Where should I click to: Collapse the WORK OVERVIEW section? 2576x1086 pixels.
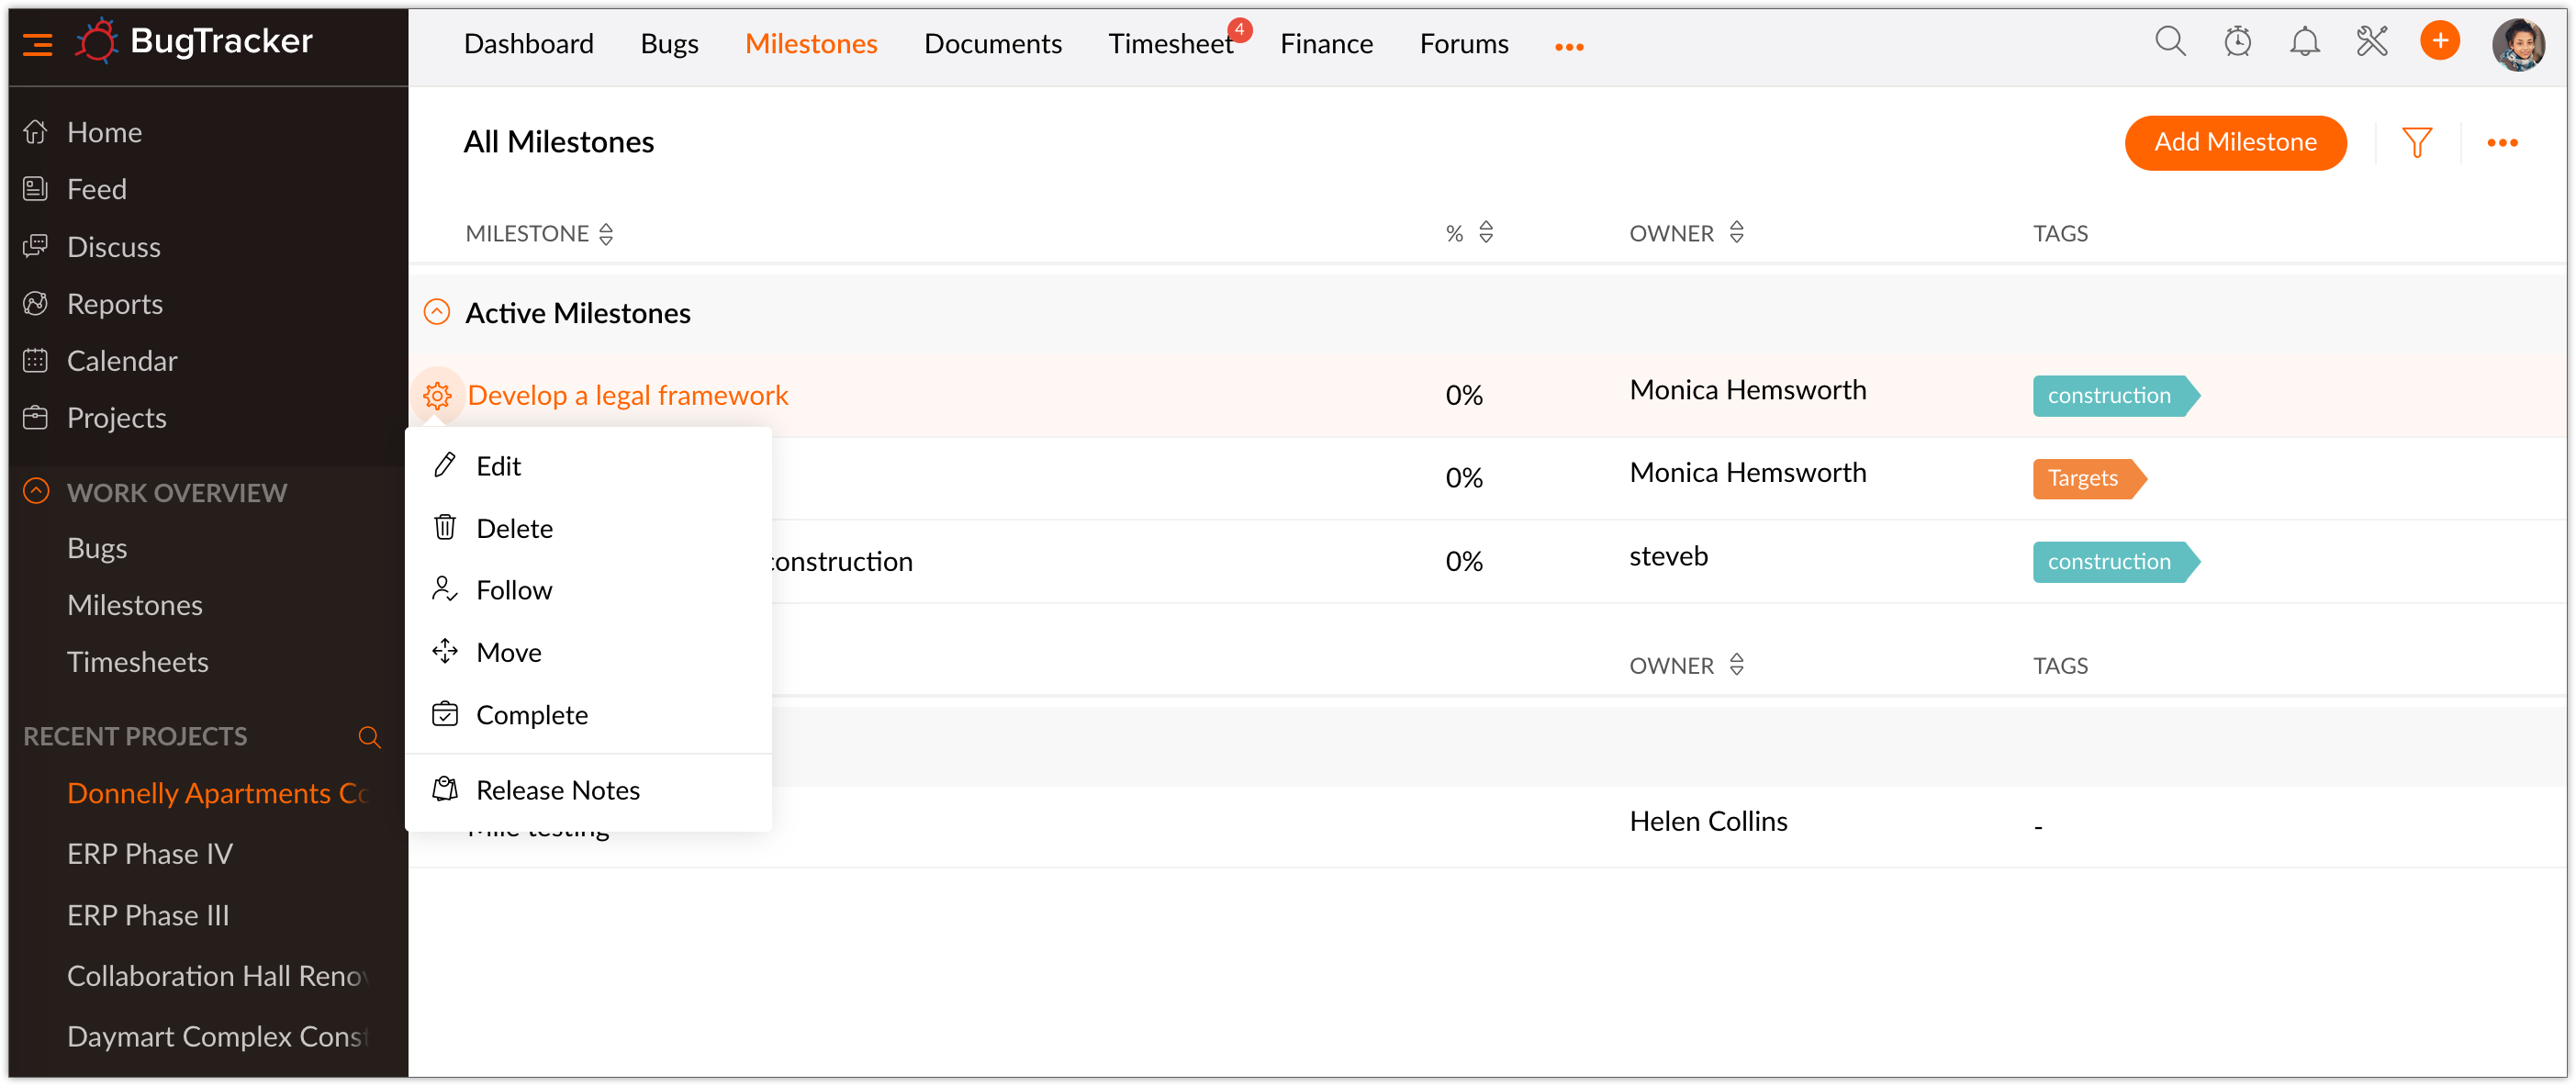click(36, 492)
